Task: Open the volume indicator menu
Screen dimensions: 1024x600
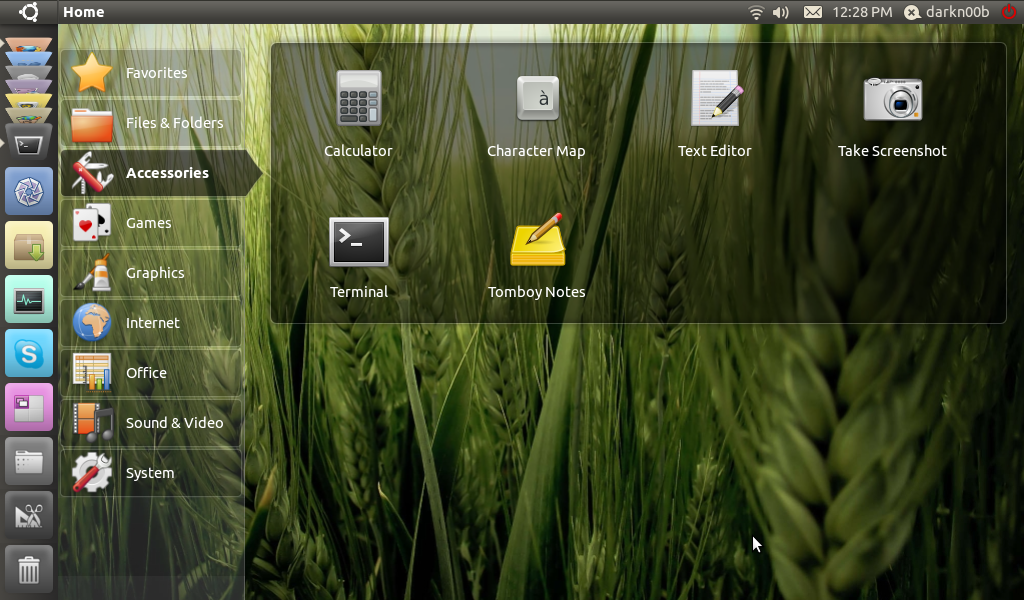Action: pyautogui.click(x=781, y=12)
